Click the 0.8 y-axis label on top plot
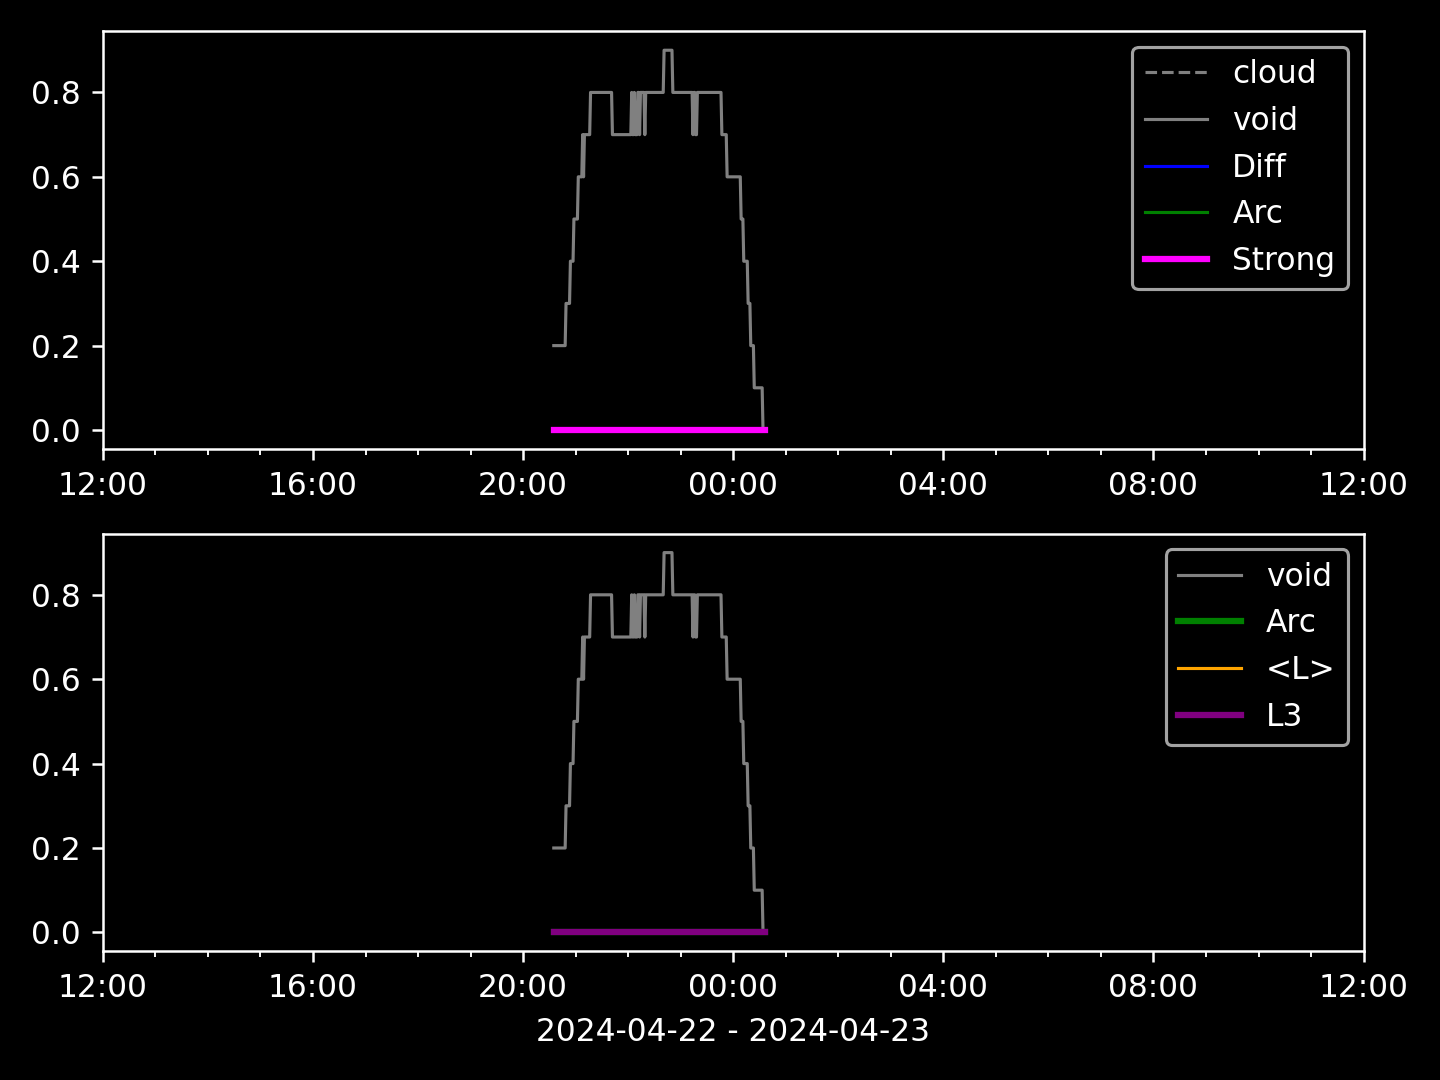The height and width of the screenshot is (1080, 1440). pos(55,93)
